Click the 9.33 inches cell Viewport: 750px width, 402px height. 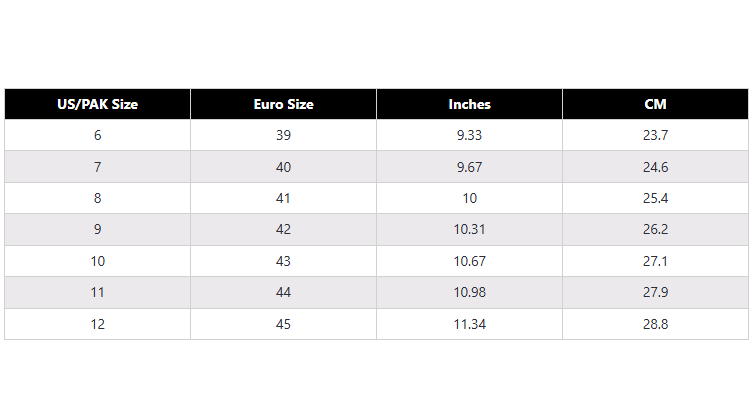point(469,135)
